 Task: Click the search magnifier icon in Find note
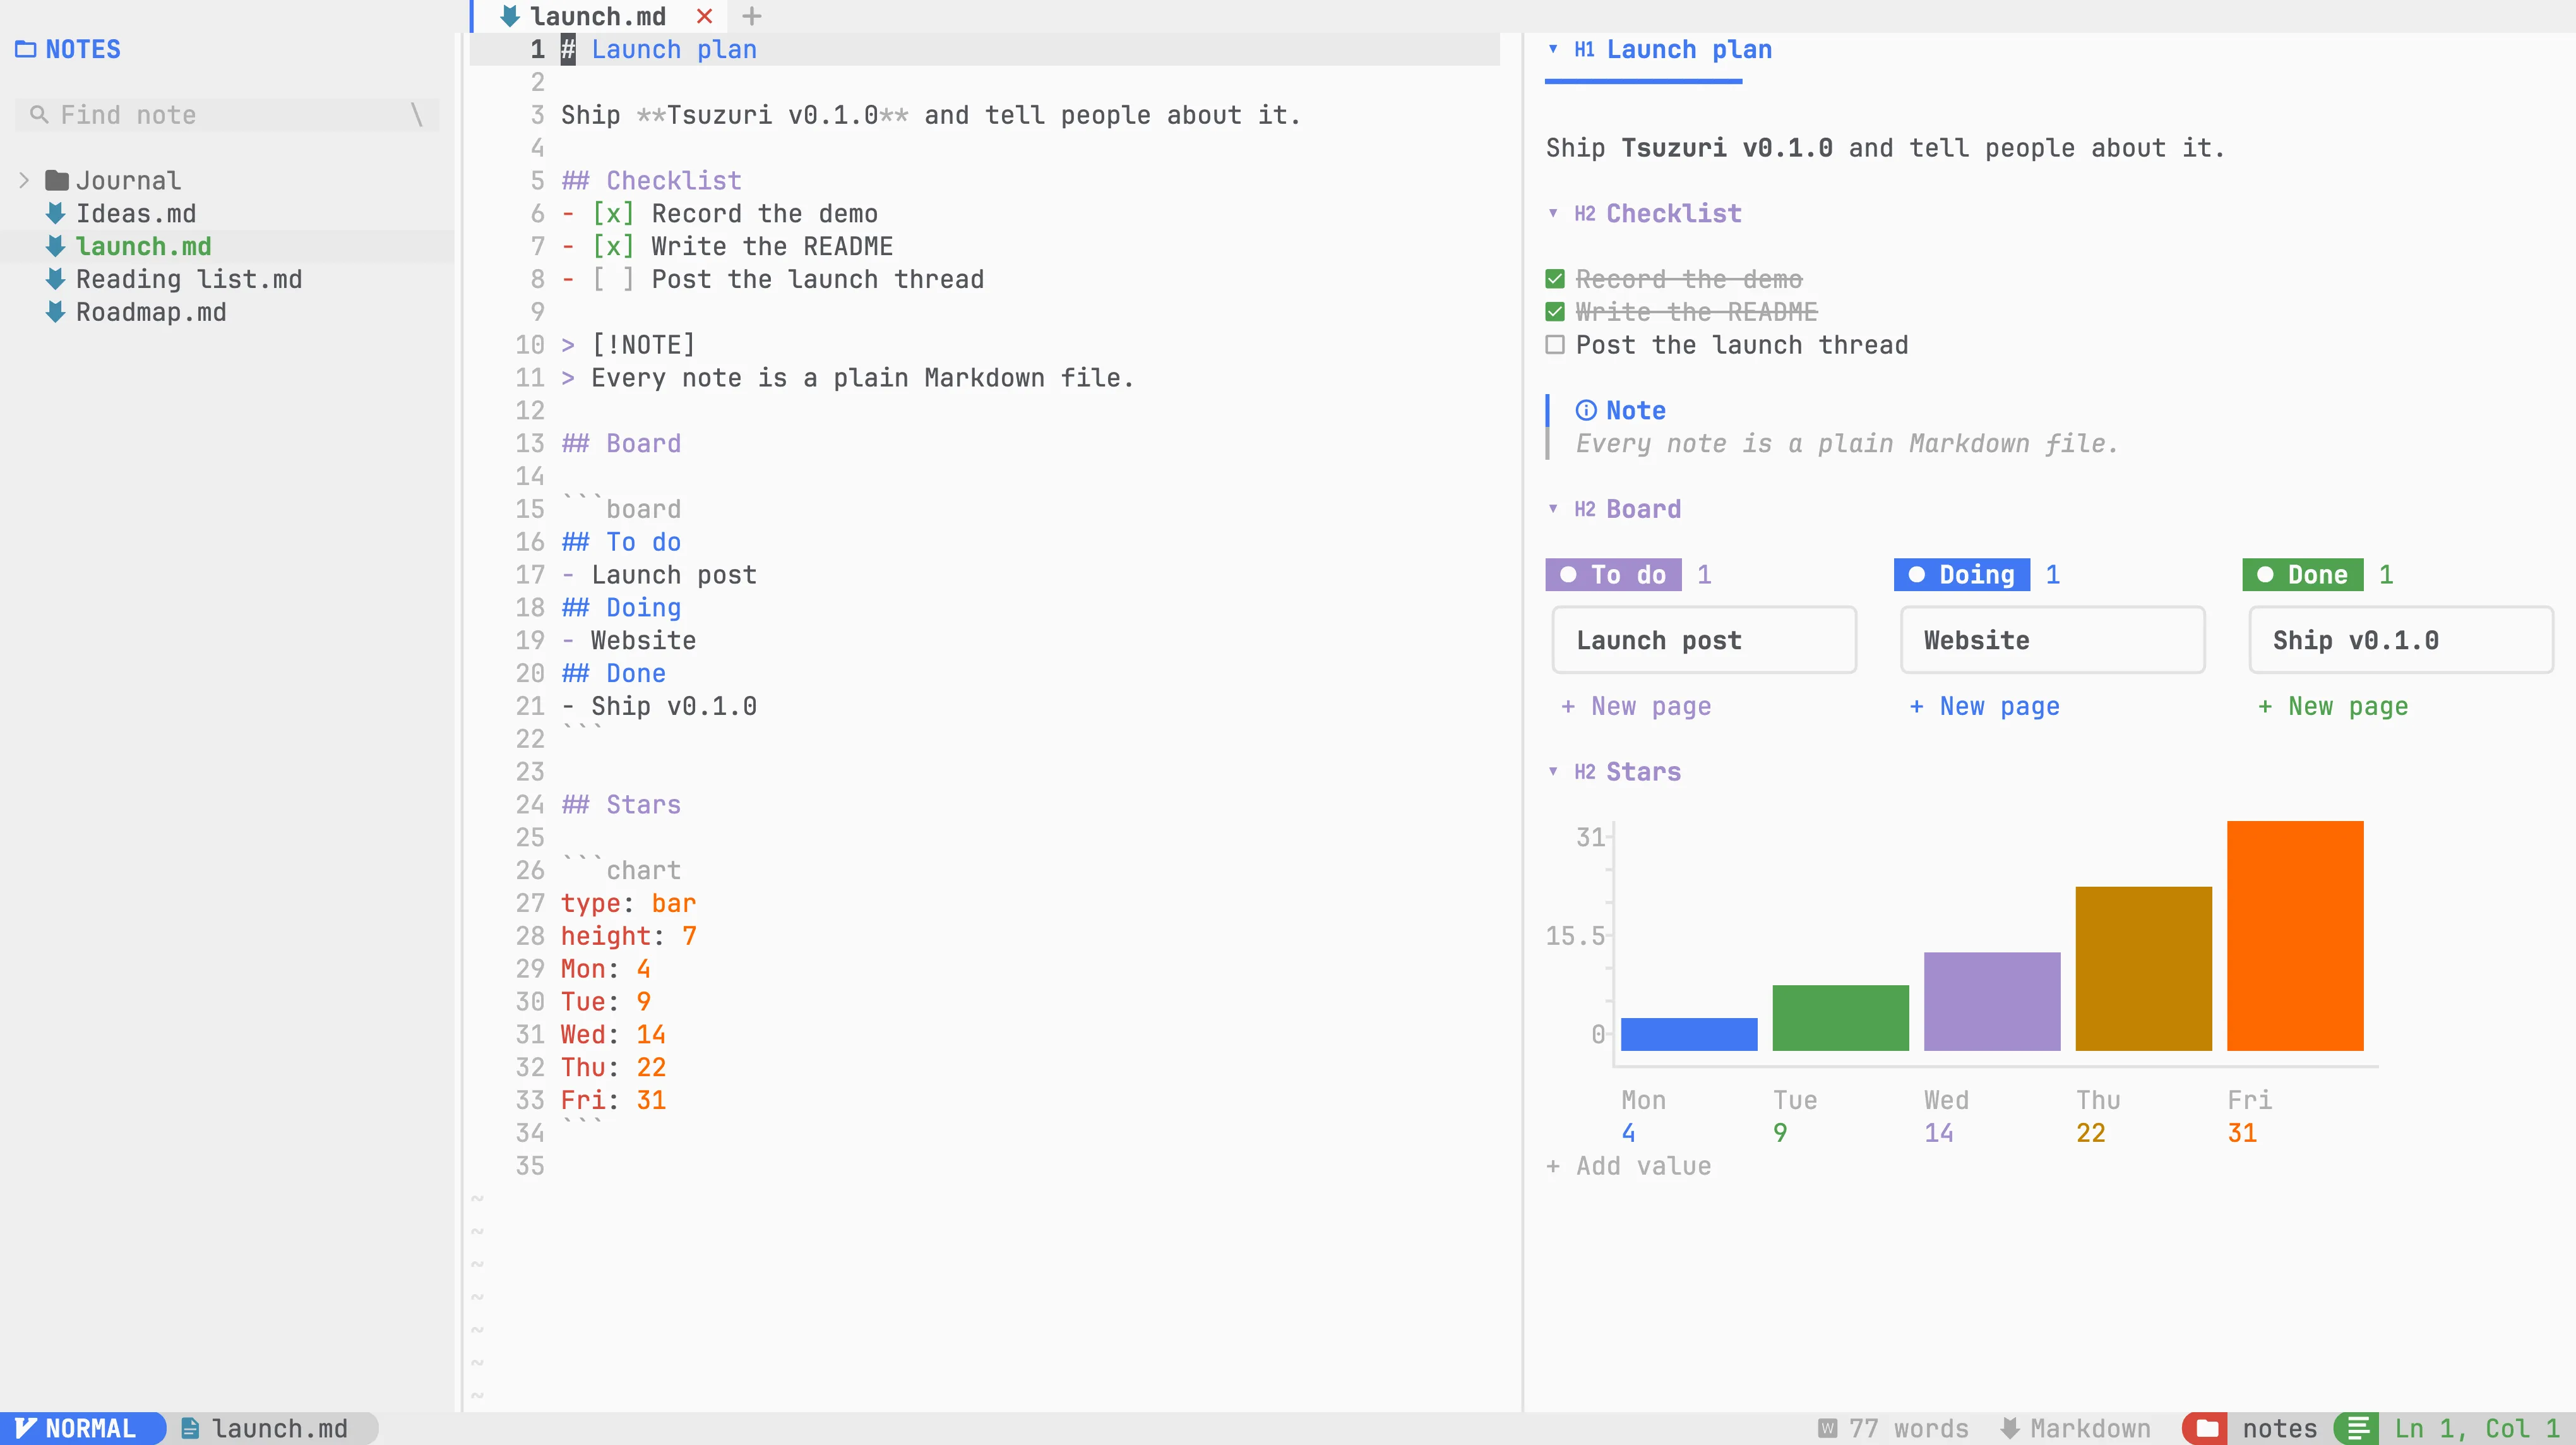click(x=39, y=115)
